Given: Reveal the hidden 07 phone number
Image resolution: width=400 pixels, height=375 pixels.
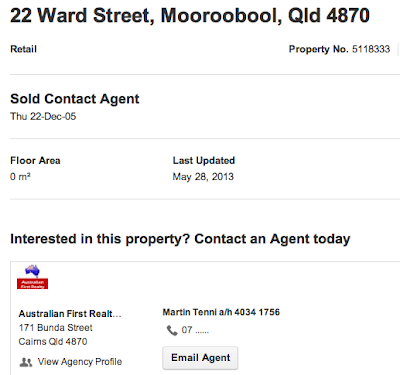Looking at the screenshot, I should pyautogui.click(x=195, y=330).
